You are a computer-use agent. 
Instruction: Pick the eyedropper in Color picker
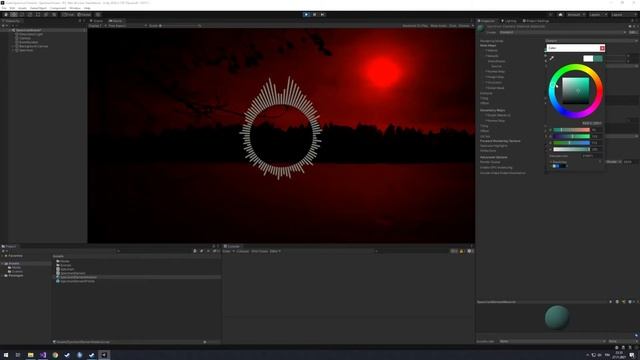[x=551, y=59]
